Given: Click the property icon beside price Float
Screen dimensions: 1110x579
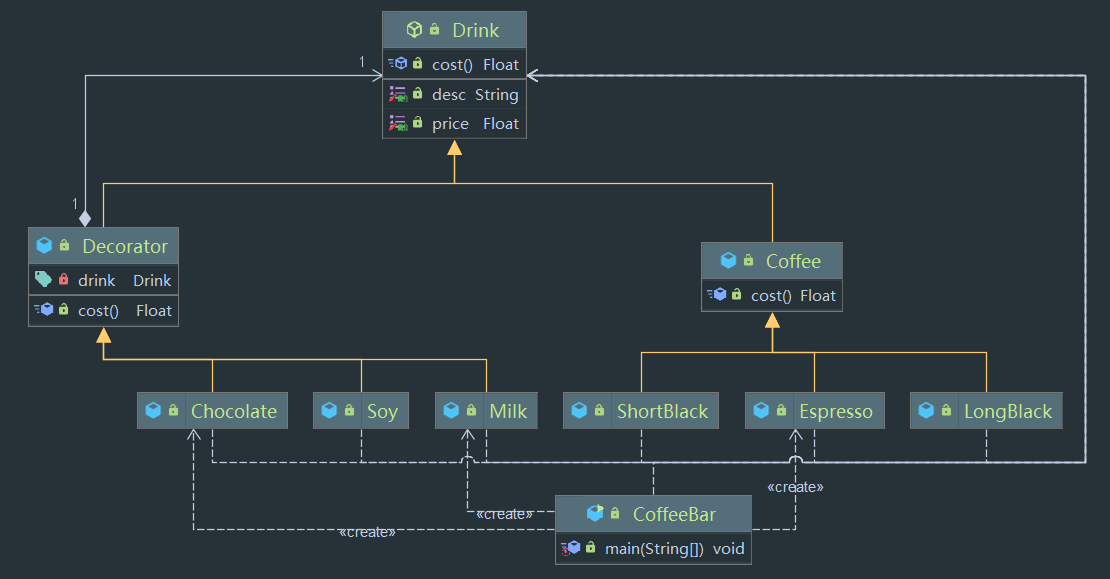Looking at the screenshot, I should [x=398, y=123].
